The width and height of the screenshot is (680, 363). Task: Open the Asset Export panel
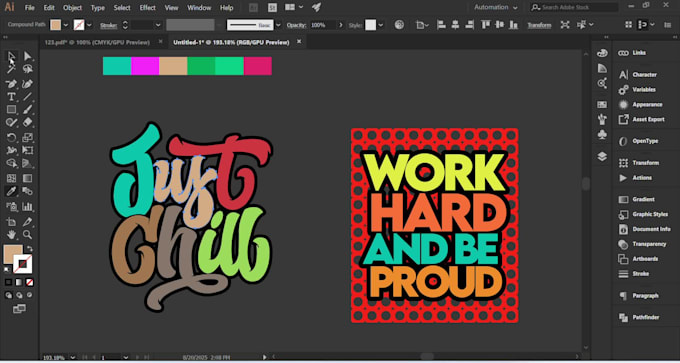(x=648, y=119)
